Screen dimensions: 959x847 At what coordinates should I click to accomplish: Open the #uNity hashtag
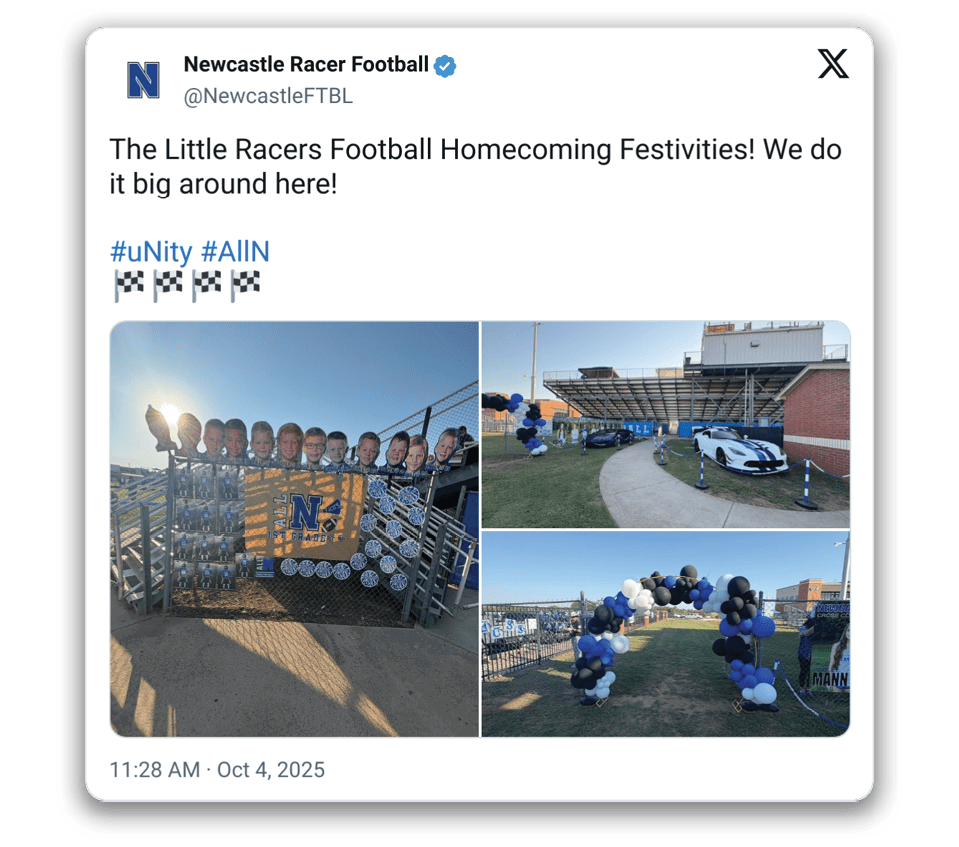(151, 251)
